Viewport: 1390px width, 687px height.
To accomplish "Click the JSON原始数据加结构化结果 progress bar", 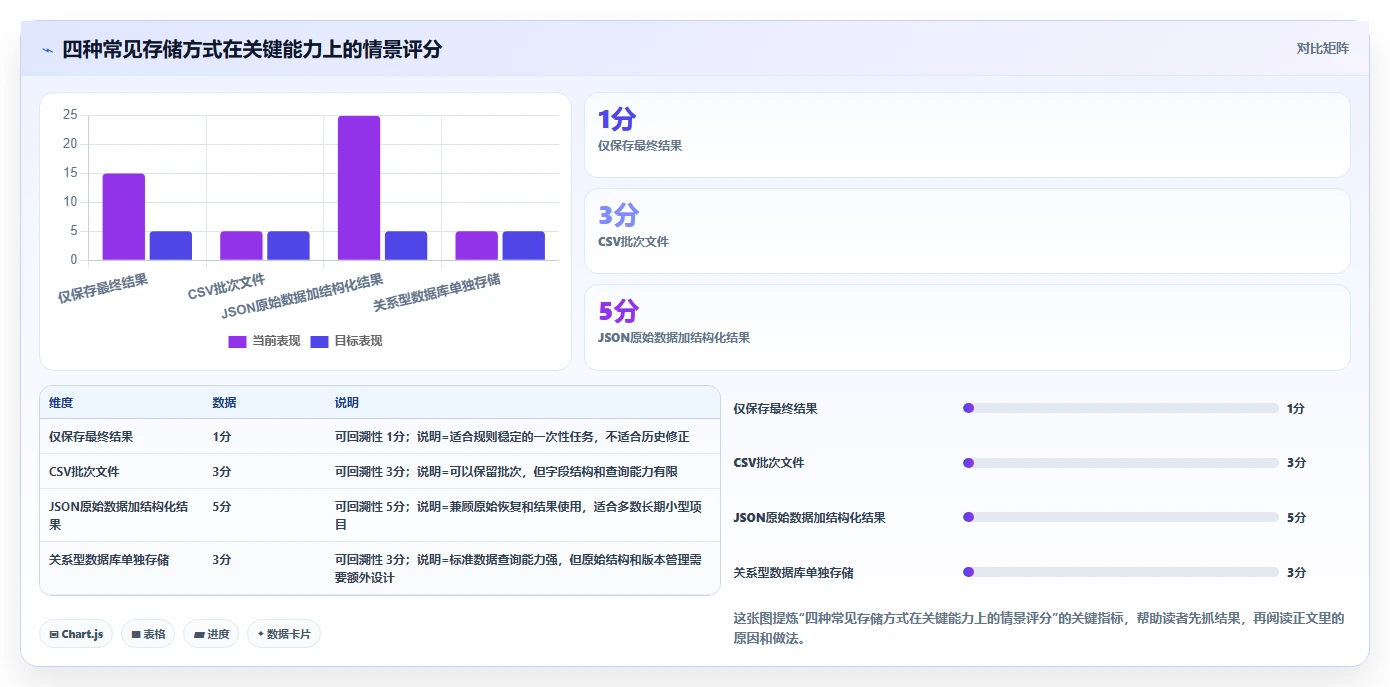I will point(1121,518).
